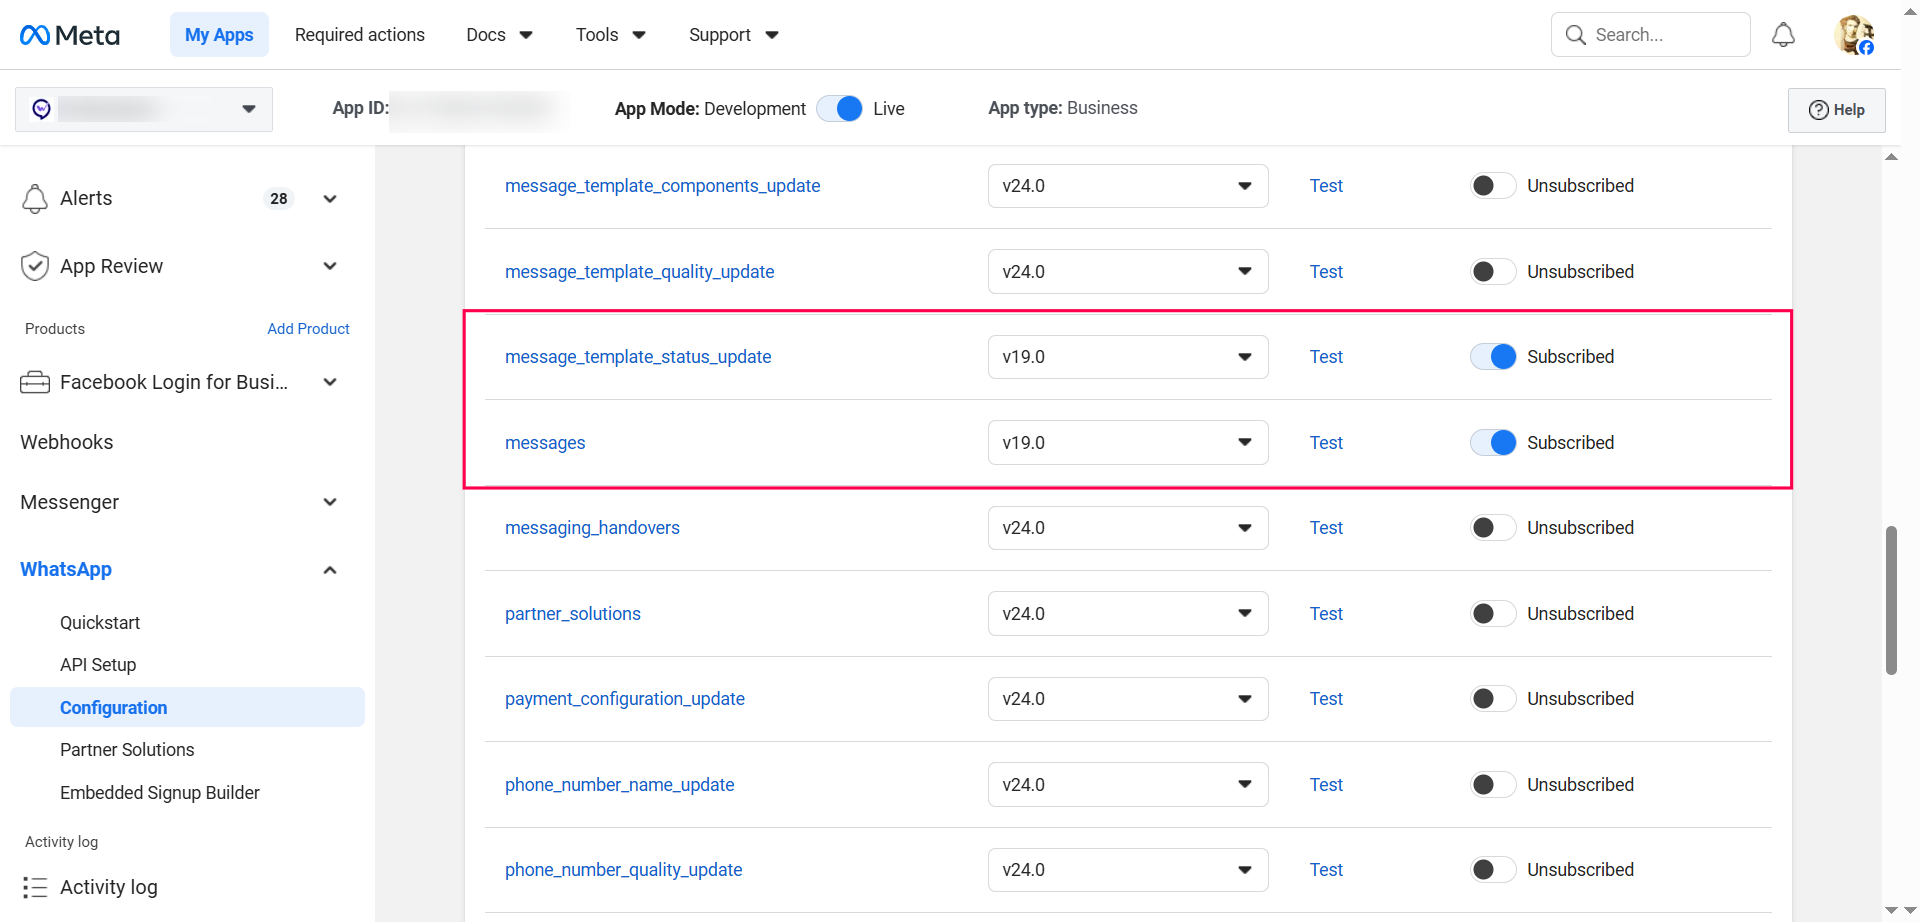
Task: Click the Add Product link
Action: point(308,328)
